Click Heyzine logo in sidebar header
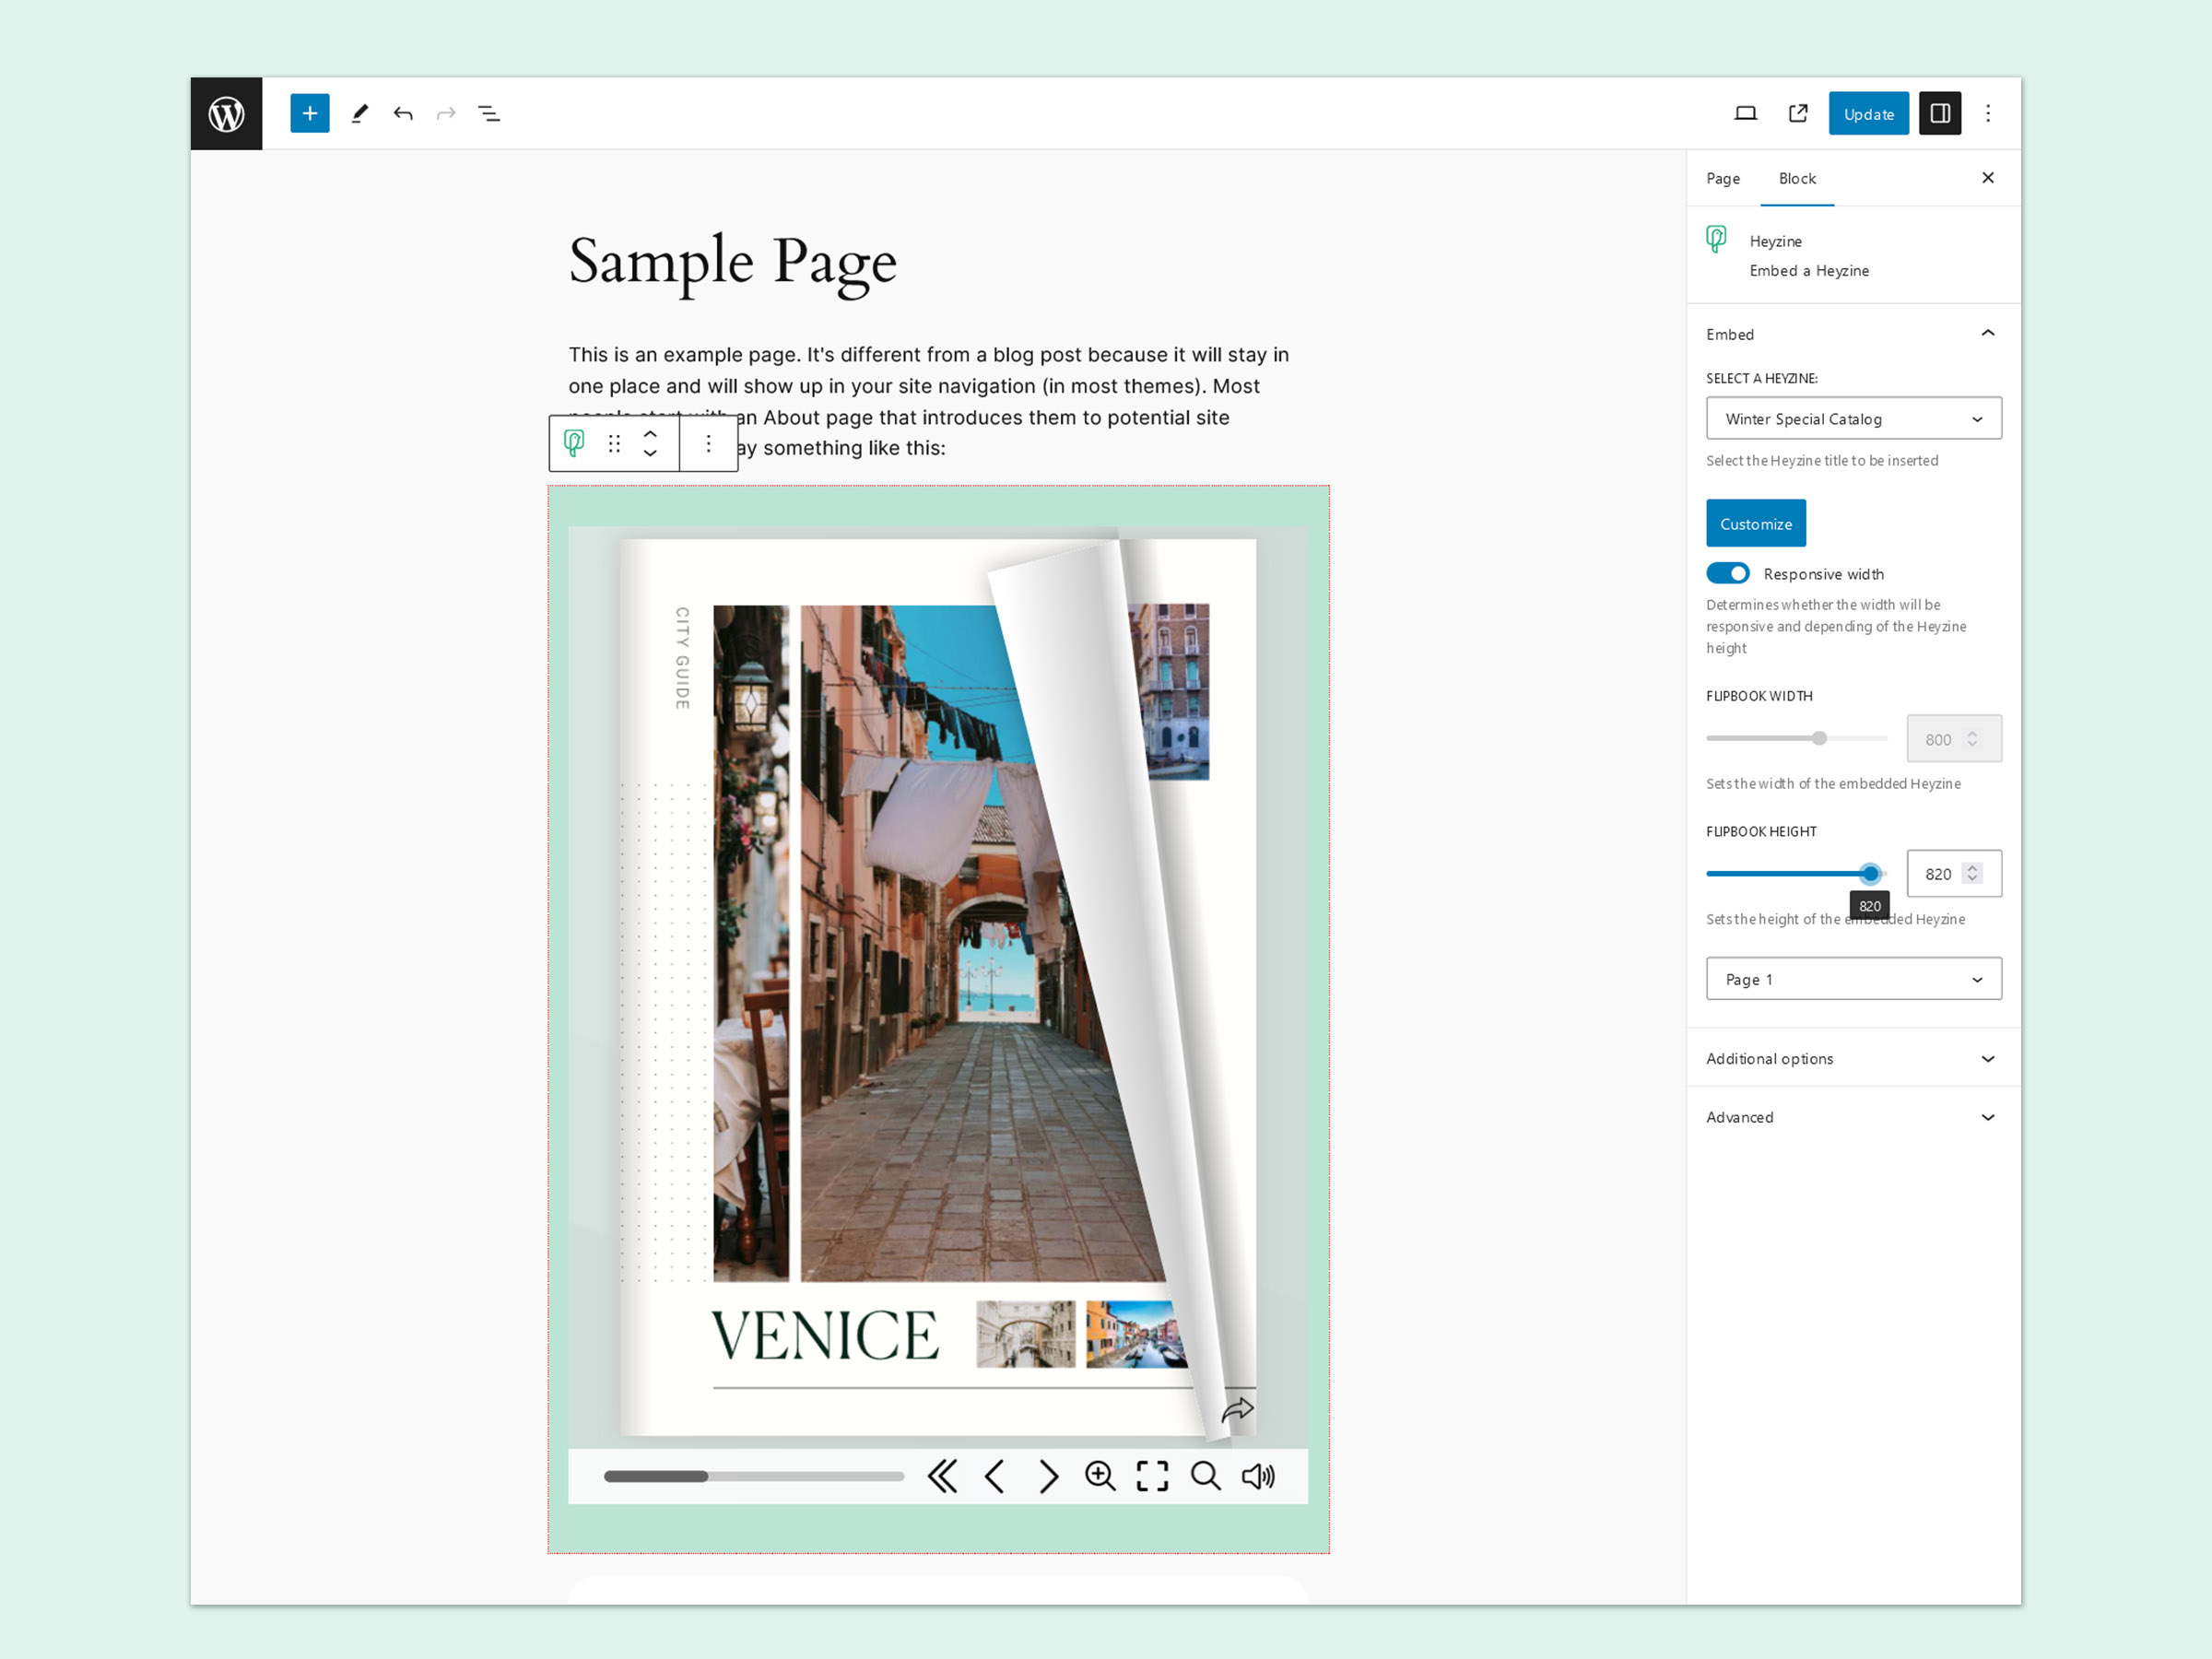Image resolution: width=2212 pixels, height=1659 pixels. 1716,239
